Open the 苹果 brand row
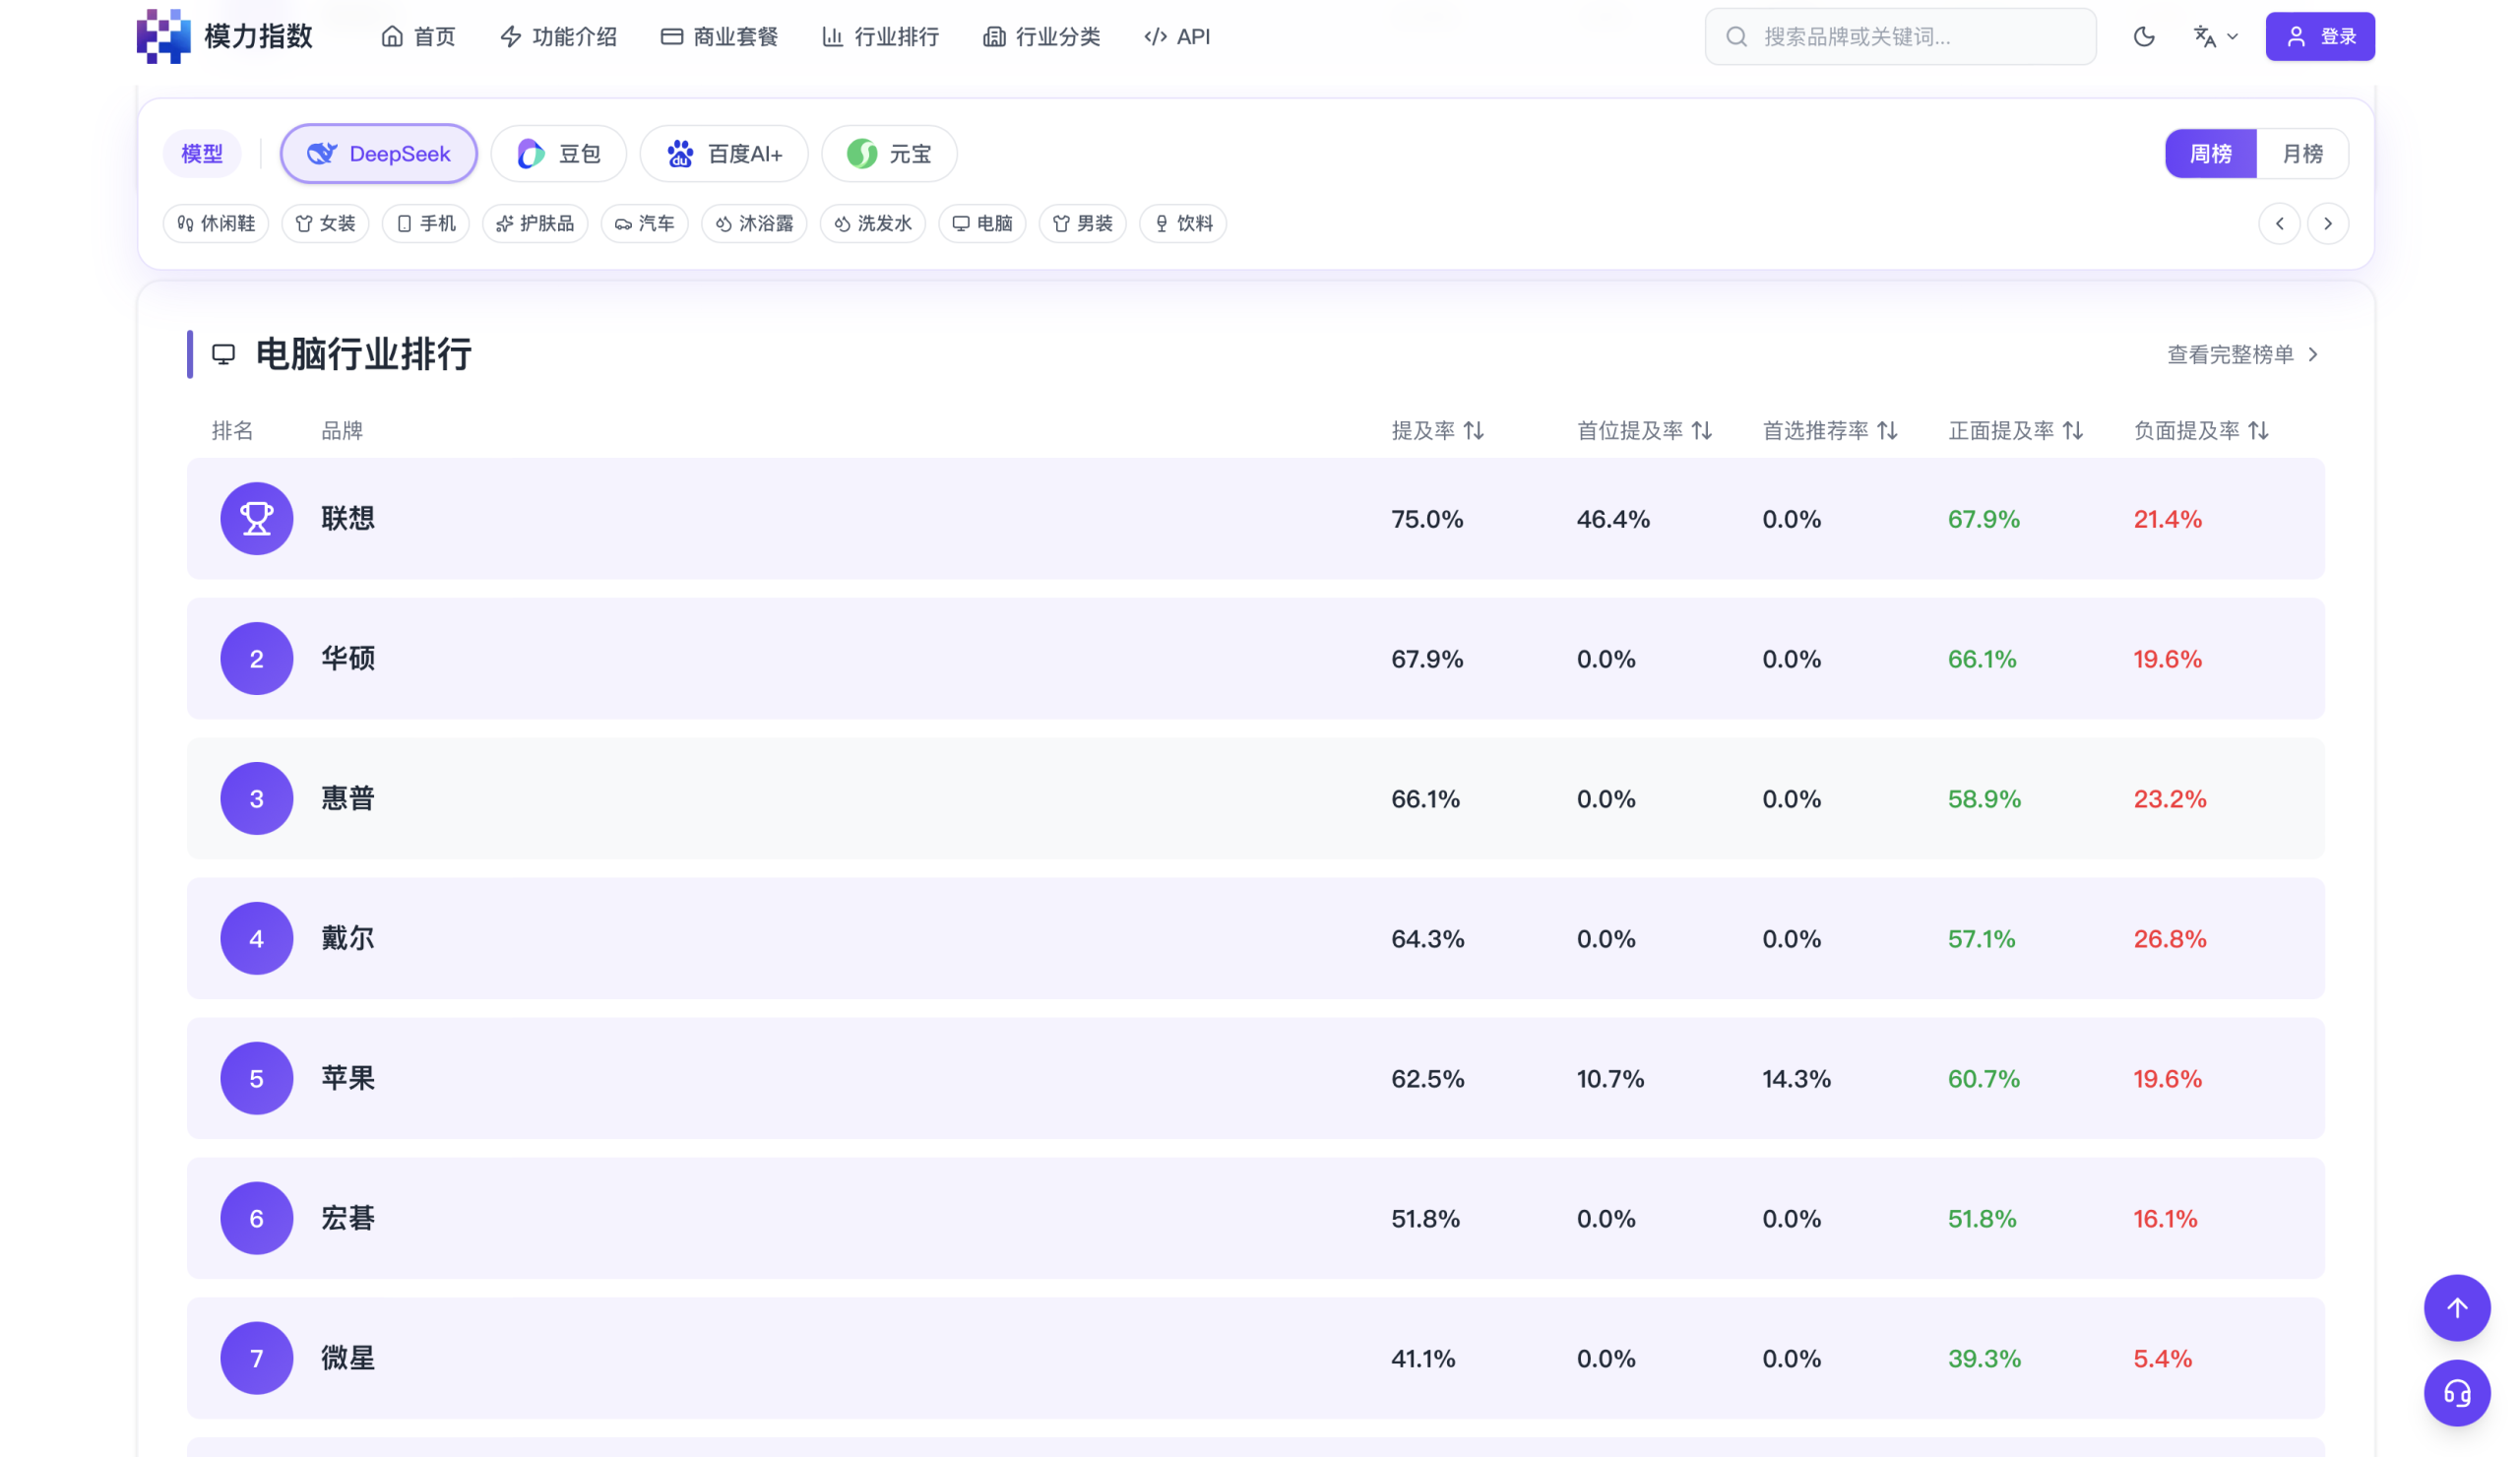 [1256, 1079]
